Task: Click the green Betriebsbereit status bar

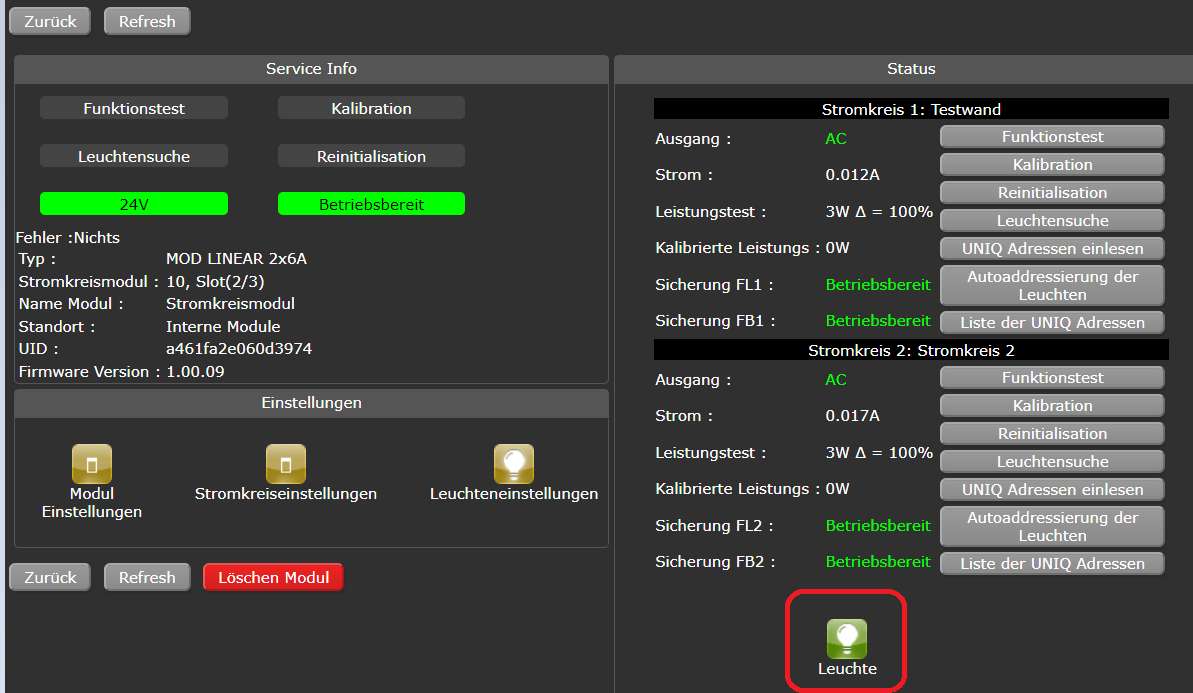Action: point(371,204)
